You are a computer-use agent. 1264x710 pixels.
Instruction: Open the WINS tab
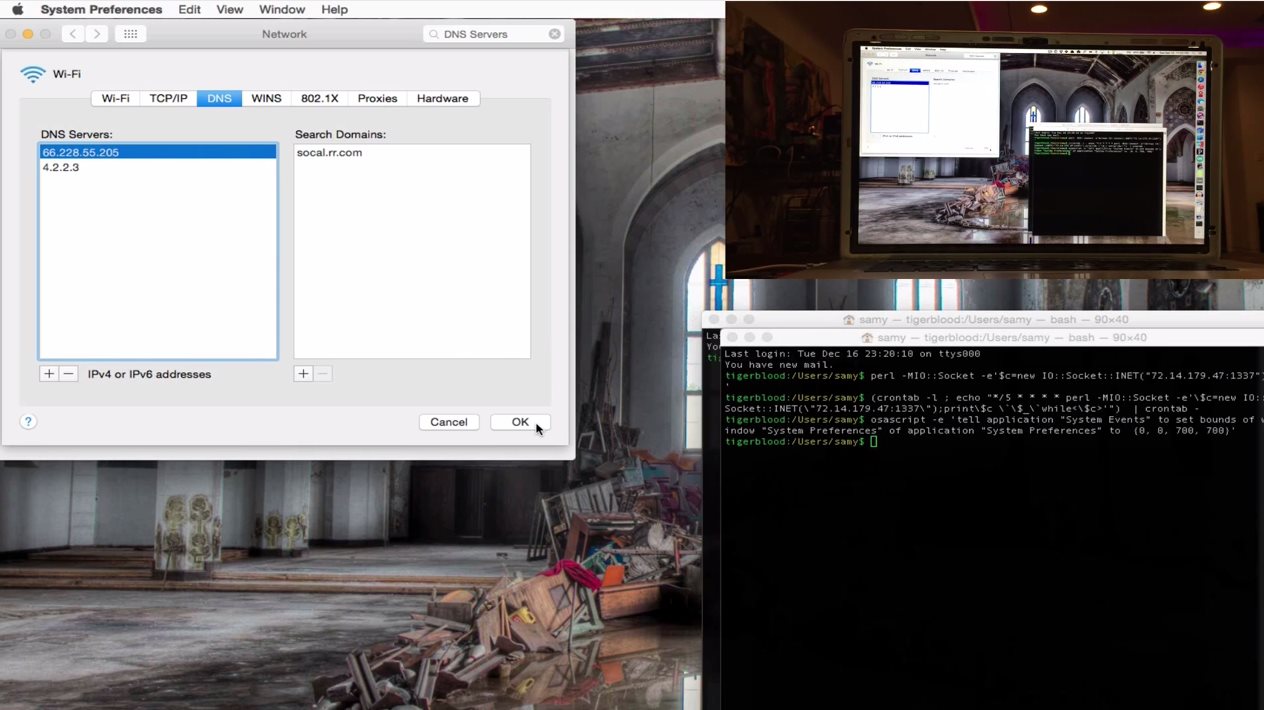click(x=266, y=98)
